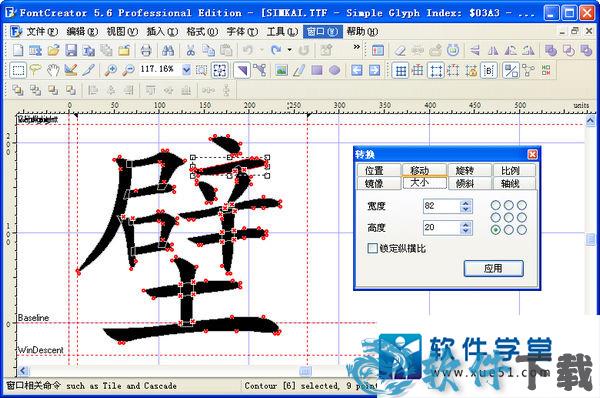Decrease 宽度 value with down stepper

(x=466, y=209)
